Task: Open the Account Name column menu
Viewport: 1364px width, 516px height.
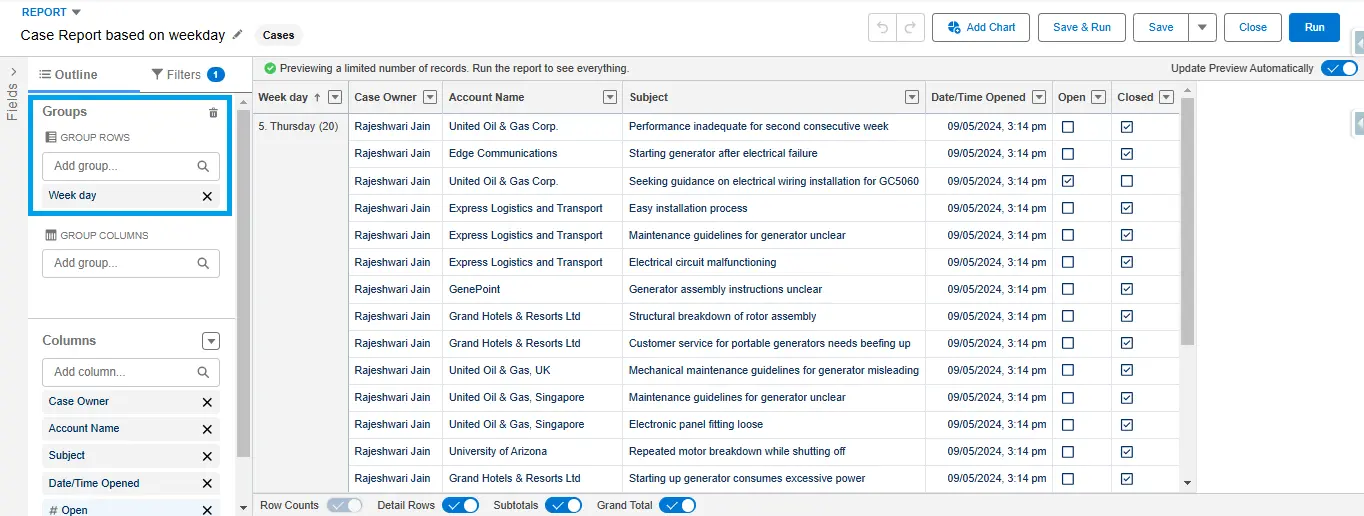Action: pos(610,97)
